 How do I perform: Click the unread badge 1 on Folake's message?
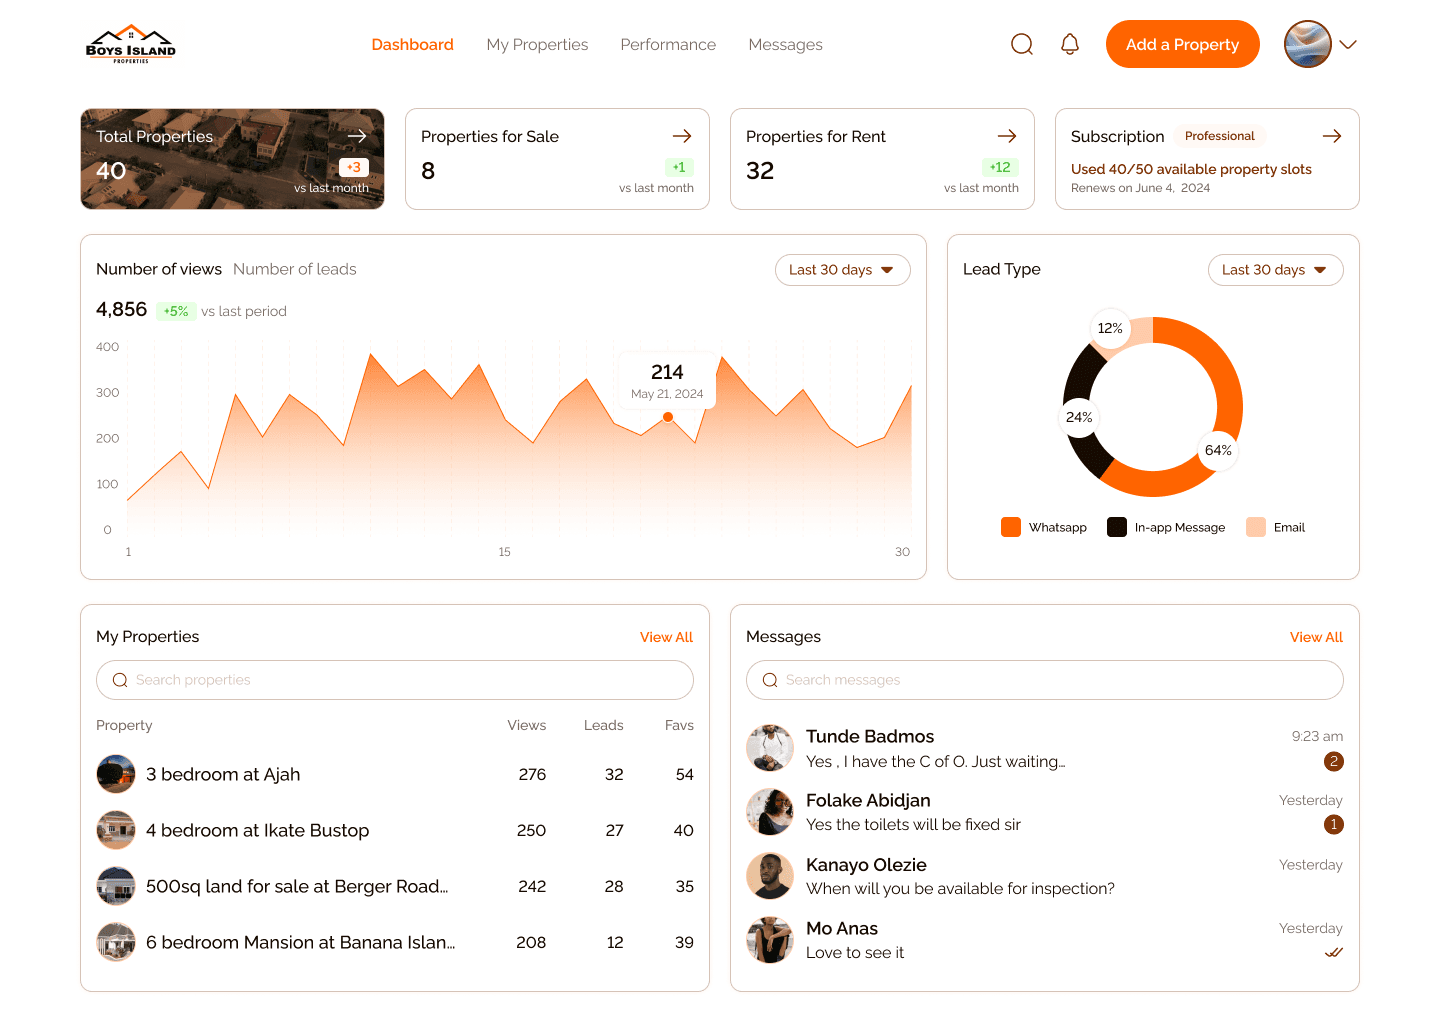pos(1333,824)
